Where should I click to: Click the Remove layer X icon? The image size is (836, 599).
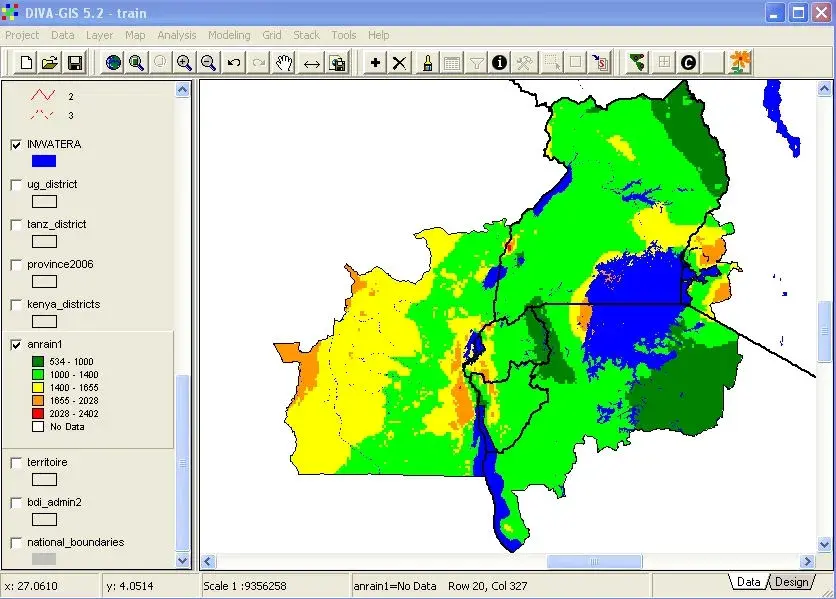pyautogui.click(x=399, y=63)
